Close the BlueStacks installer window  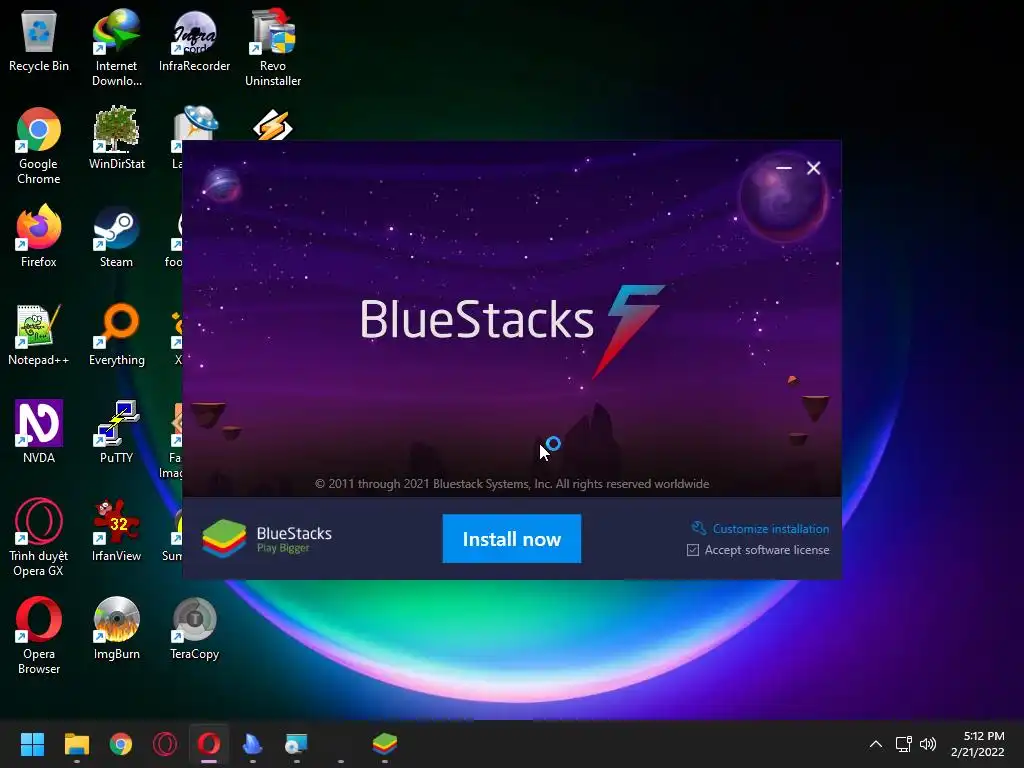(x=814, y=168)
